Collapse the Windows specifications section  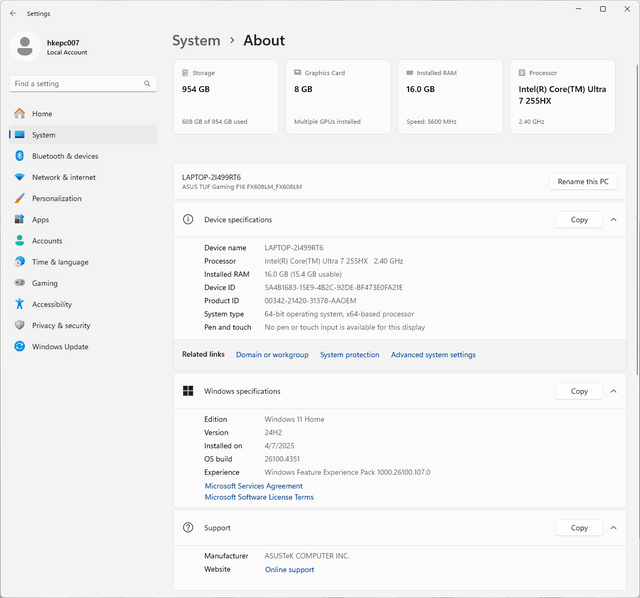pos(613,391)
